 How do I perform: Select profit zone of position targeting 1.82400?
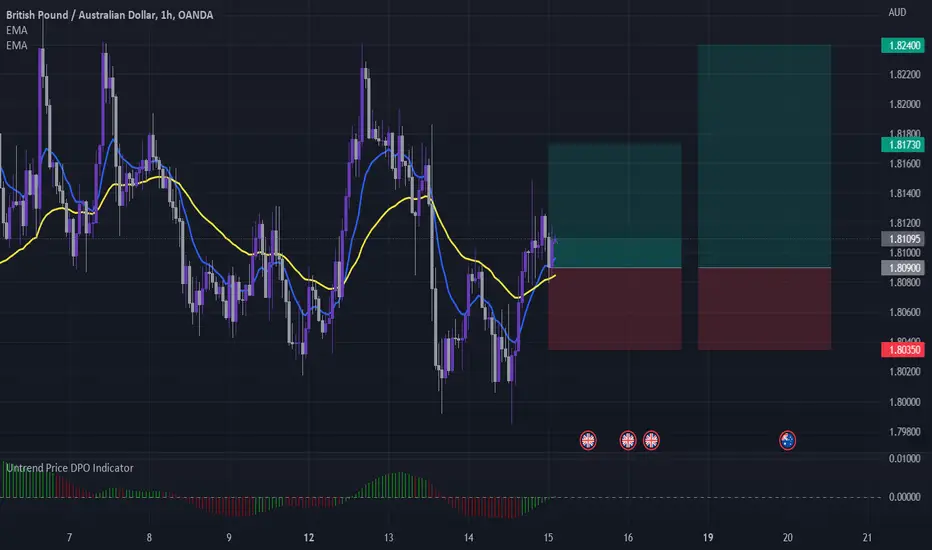764,156
